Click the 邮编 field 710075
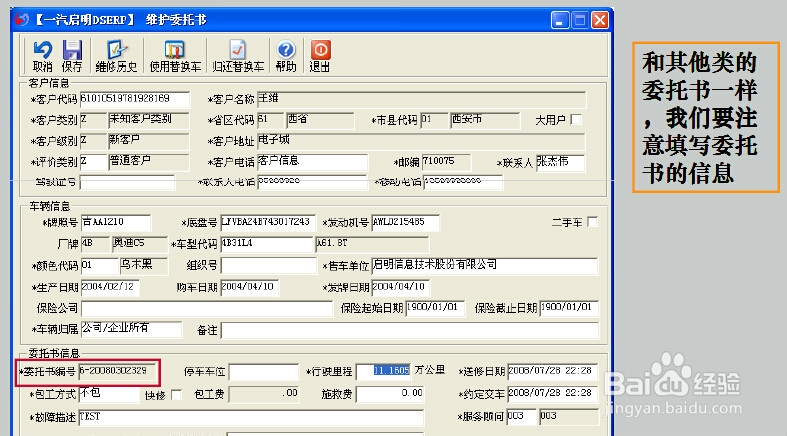 tap(446, 162)
